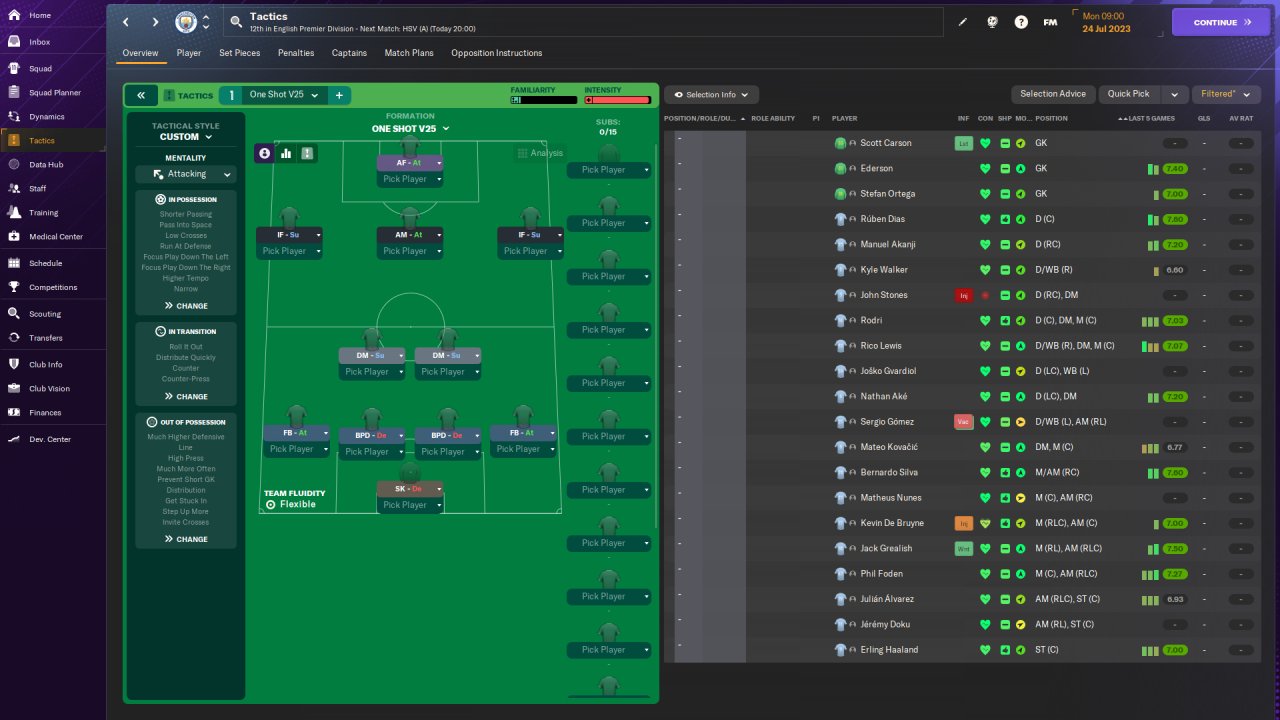
Task: Open One Shot V25 tactic slot dropdown
Action: click(x=285, y=95)
